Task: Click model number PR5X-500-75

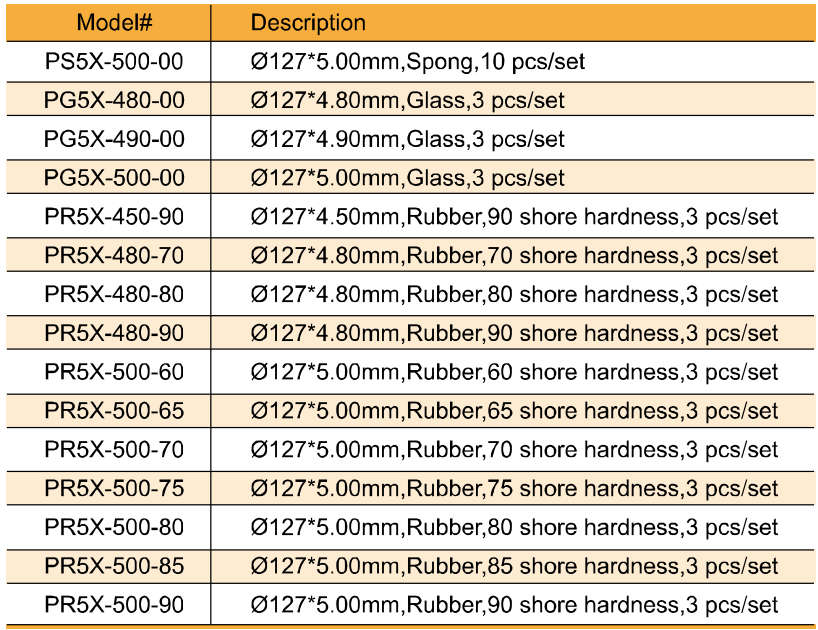Action: point(114,488)
